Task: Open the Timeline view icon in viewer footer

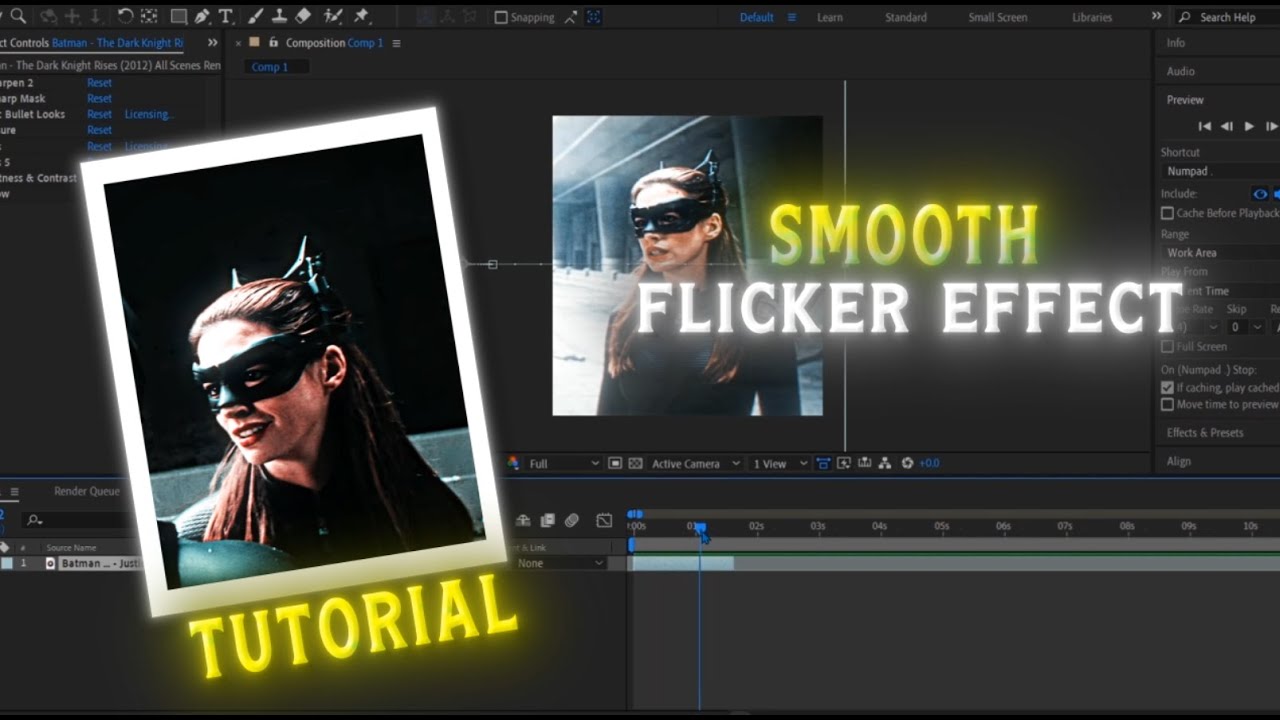Action: pyautogui.click(x=863, y=463)
